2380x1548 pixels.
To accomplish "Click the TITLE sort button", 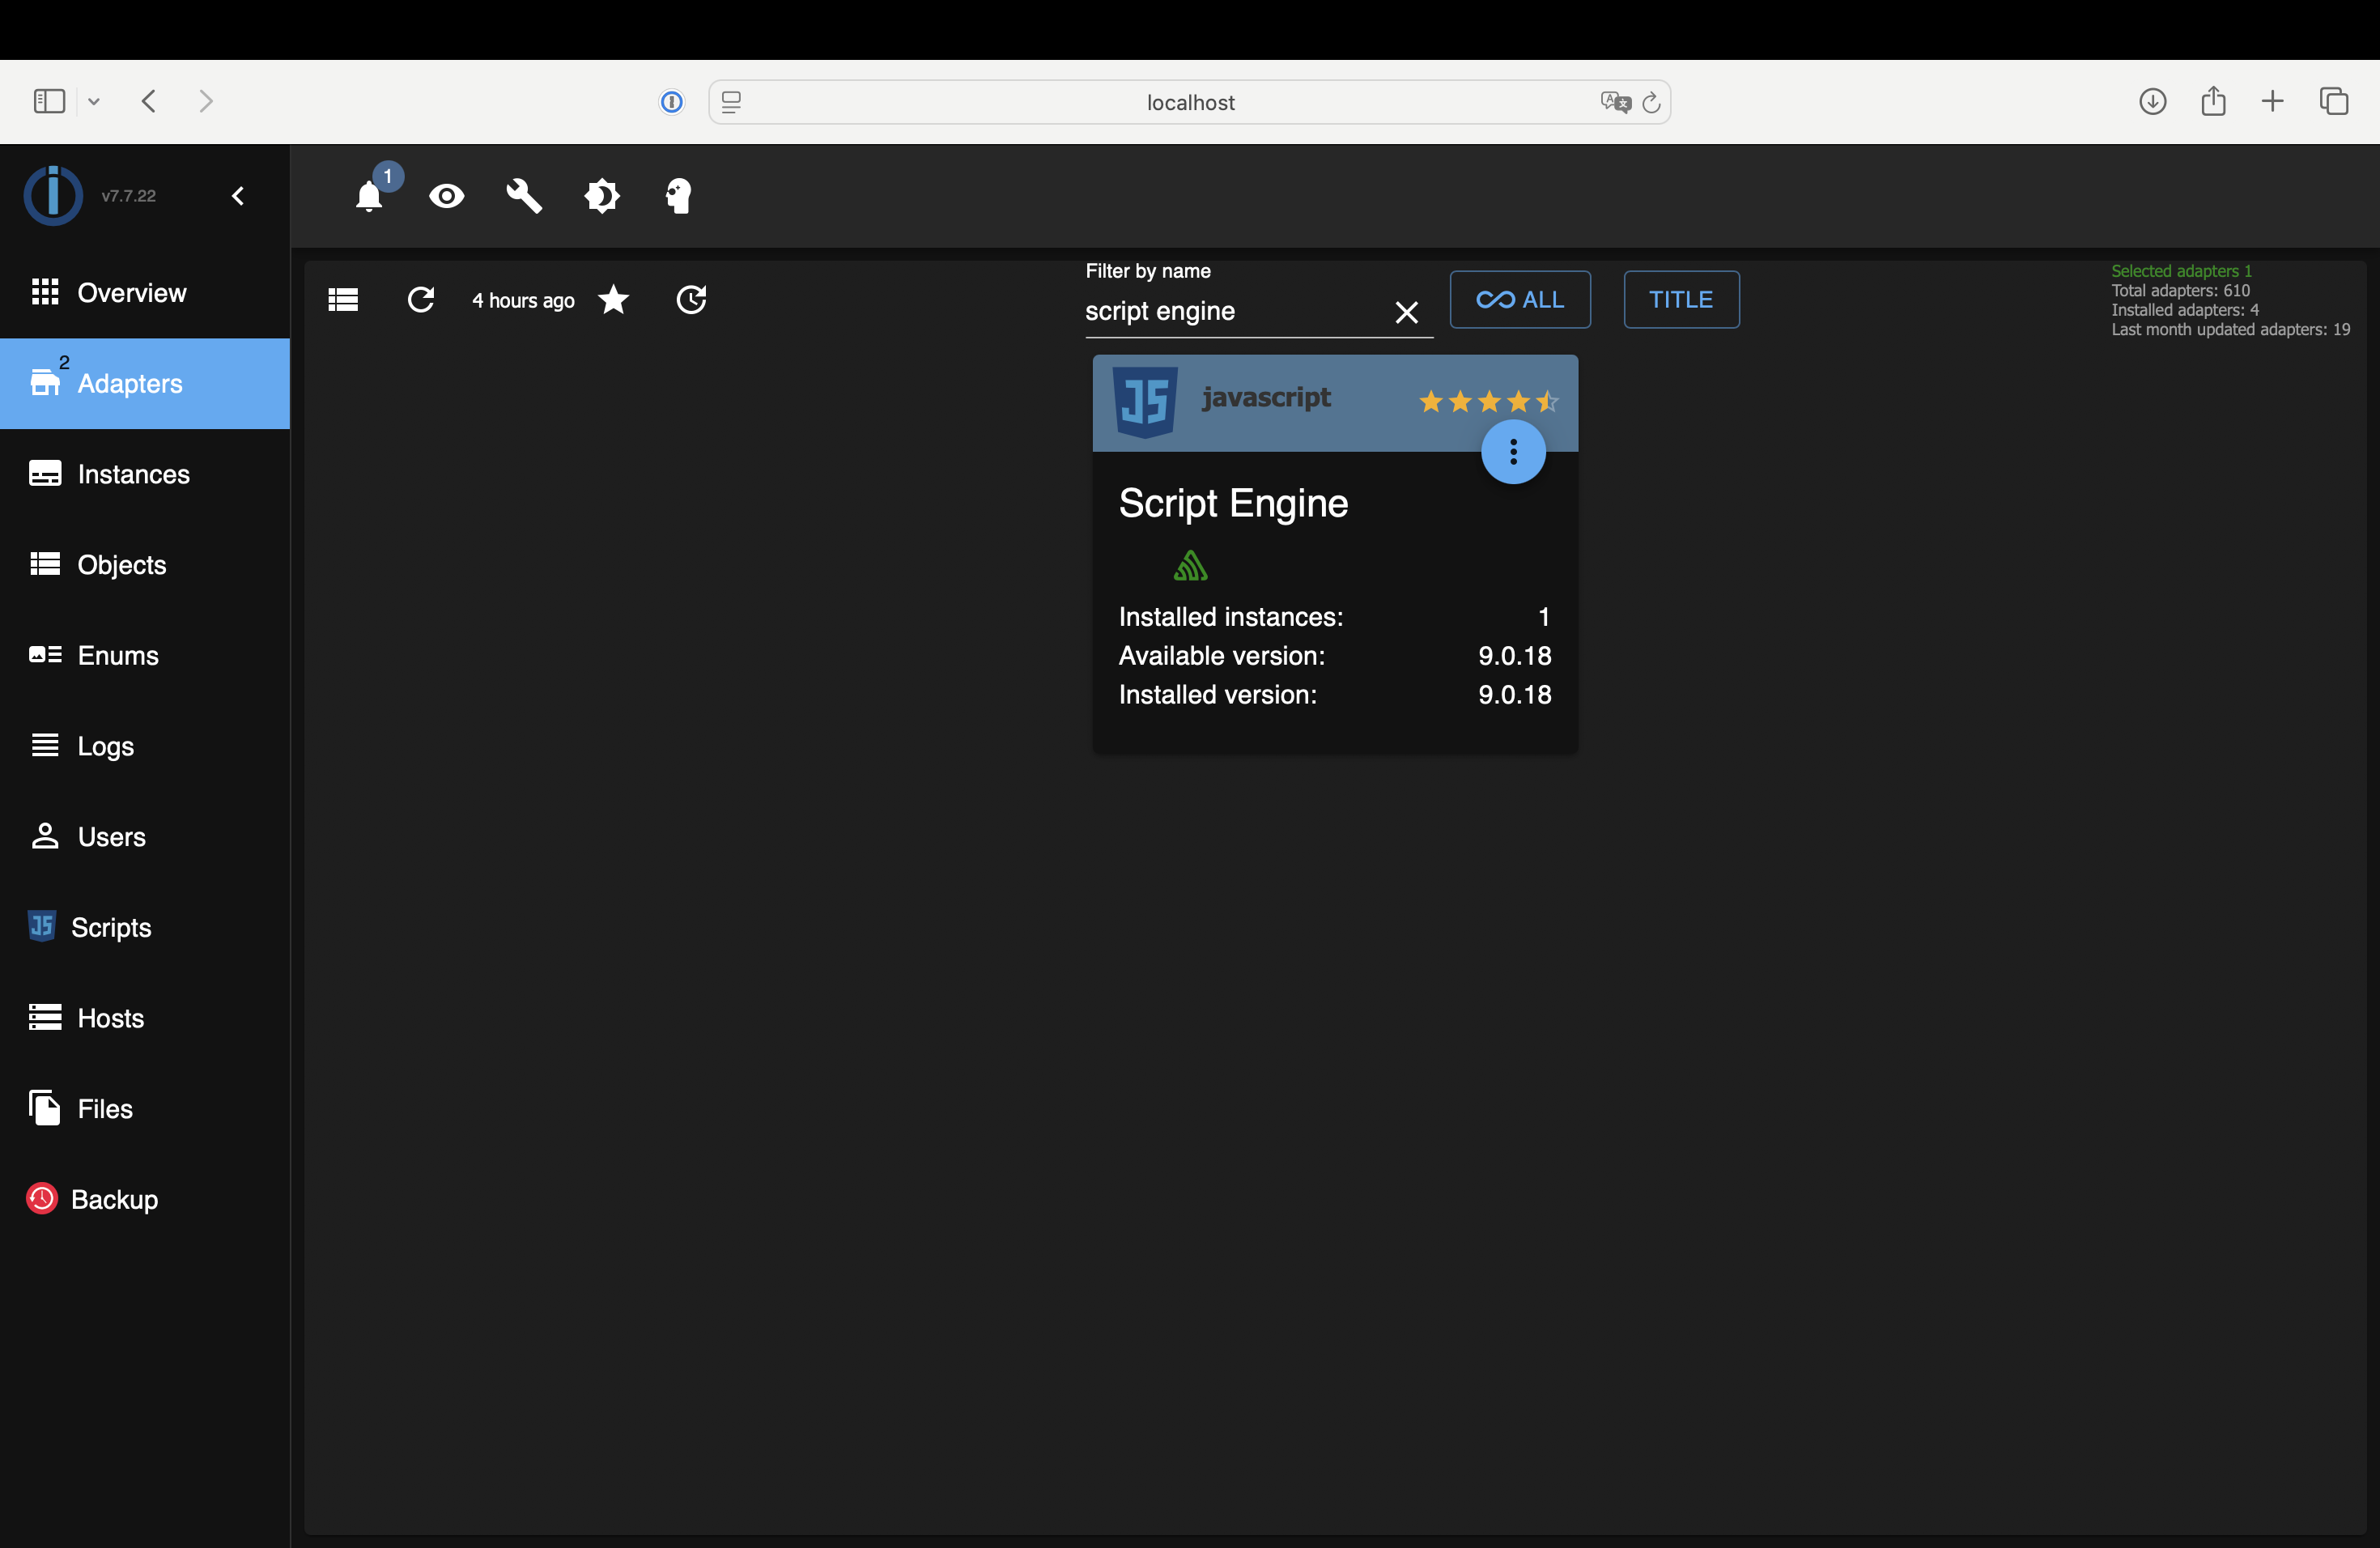I will (x=1681, y=300).
